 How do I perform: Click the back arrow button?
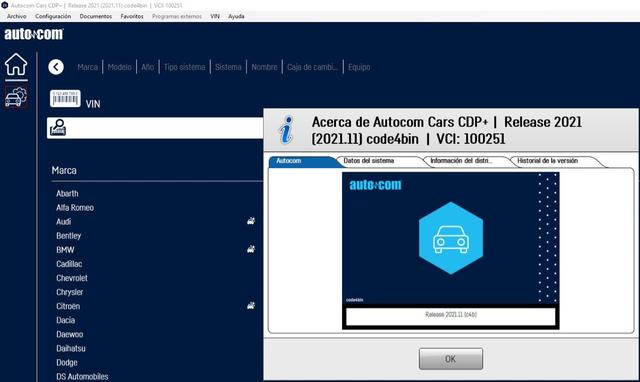coord(56,67)
